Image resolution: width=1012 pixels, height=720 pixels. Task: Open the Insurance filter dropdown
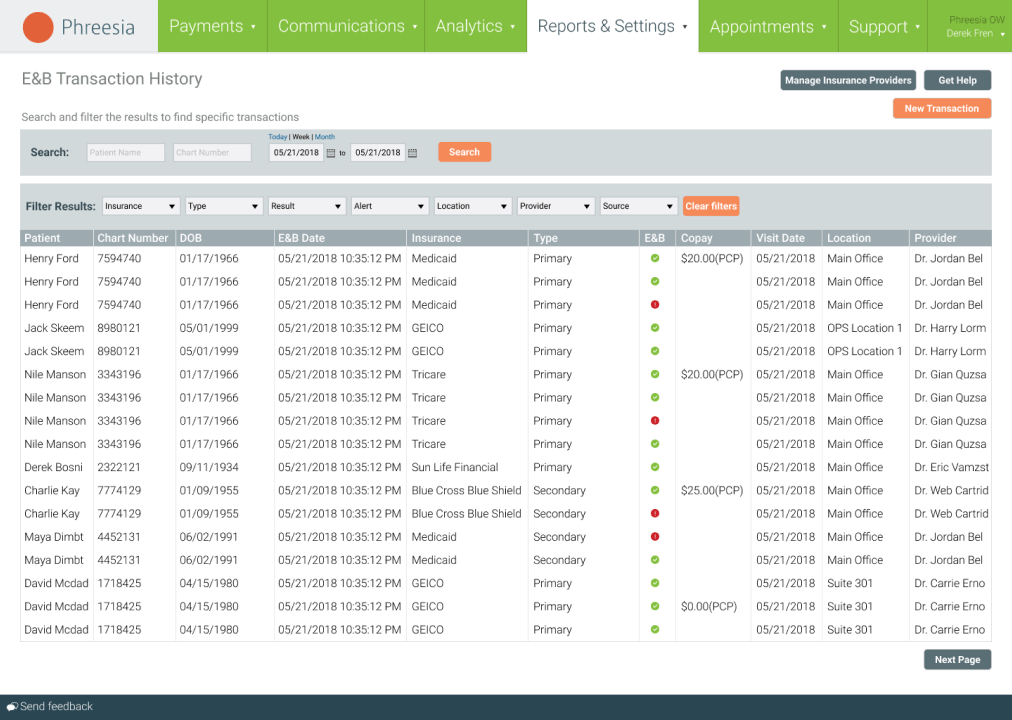tap(140, 206)
